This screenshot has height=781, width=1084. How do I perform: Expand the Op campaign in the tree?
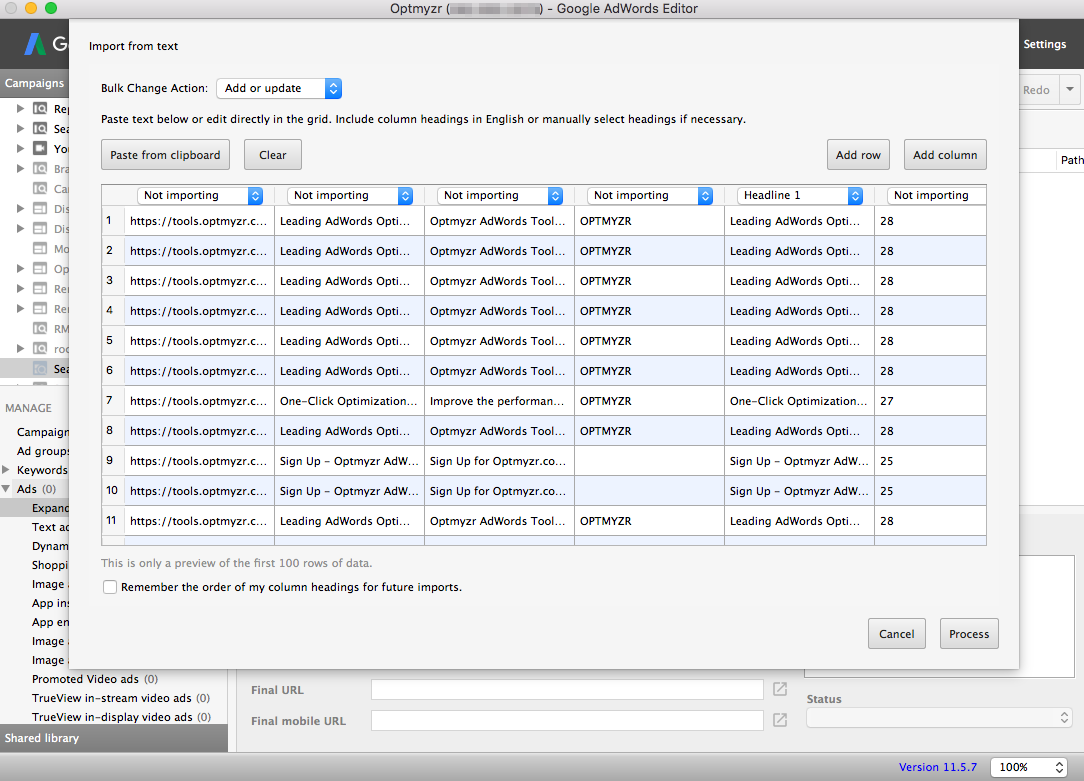click(20, 269)
